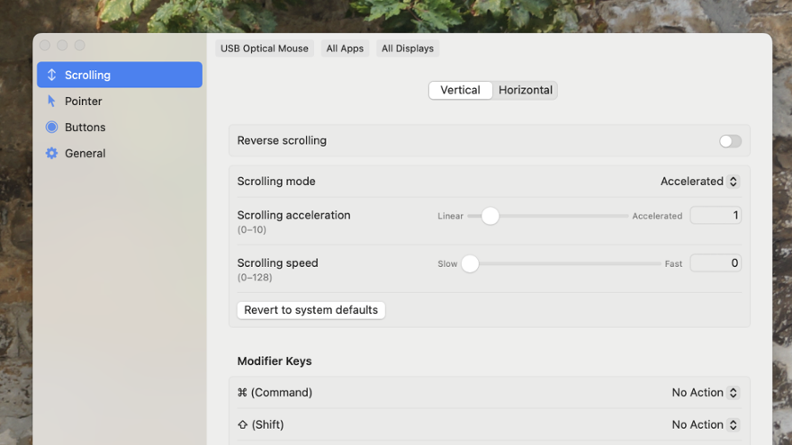Select the Vertical tab
Screen dimensions: 792x445
point(460,90)
